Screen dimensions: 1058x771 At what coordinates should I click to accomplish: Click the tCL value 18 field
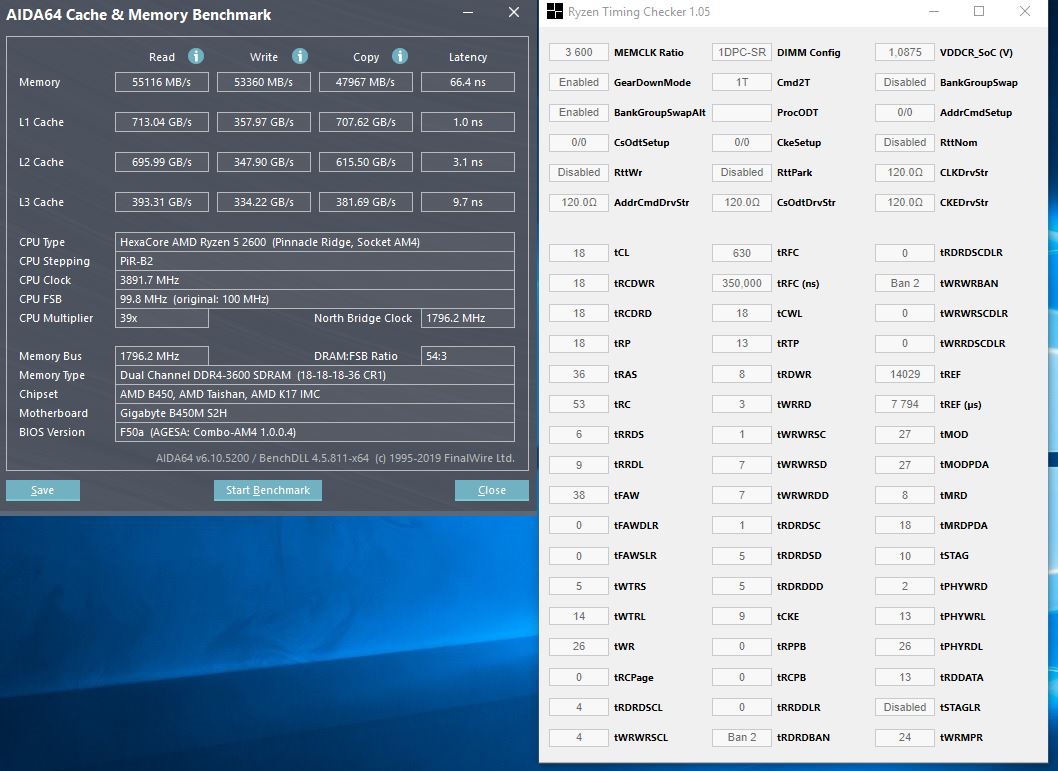point(579,253)
